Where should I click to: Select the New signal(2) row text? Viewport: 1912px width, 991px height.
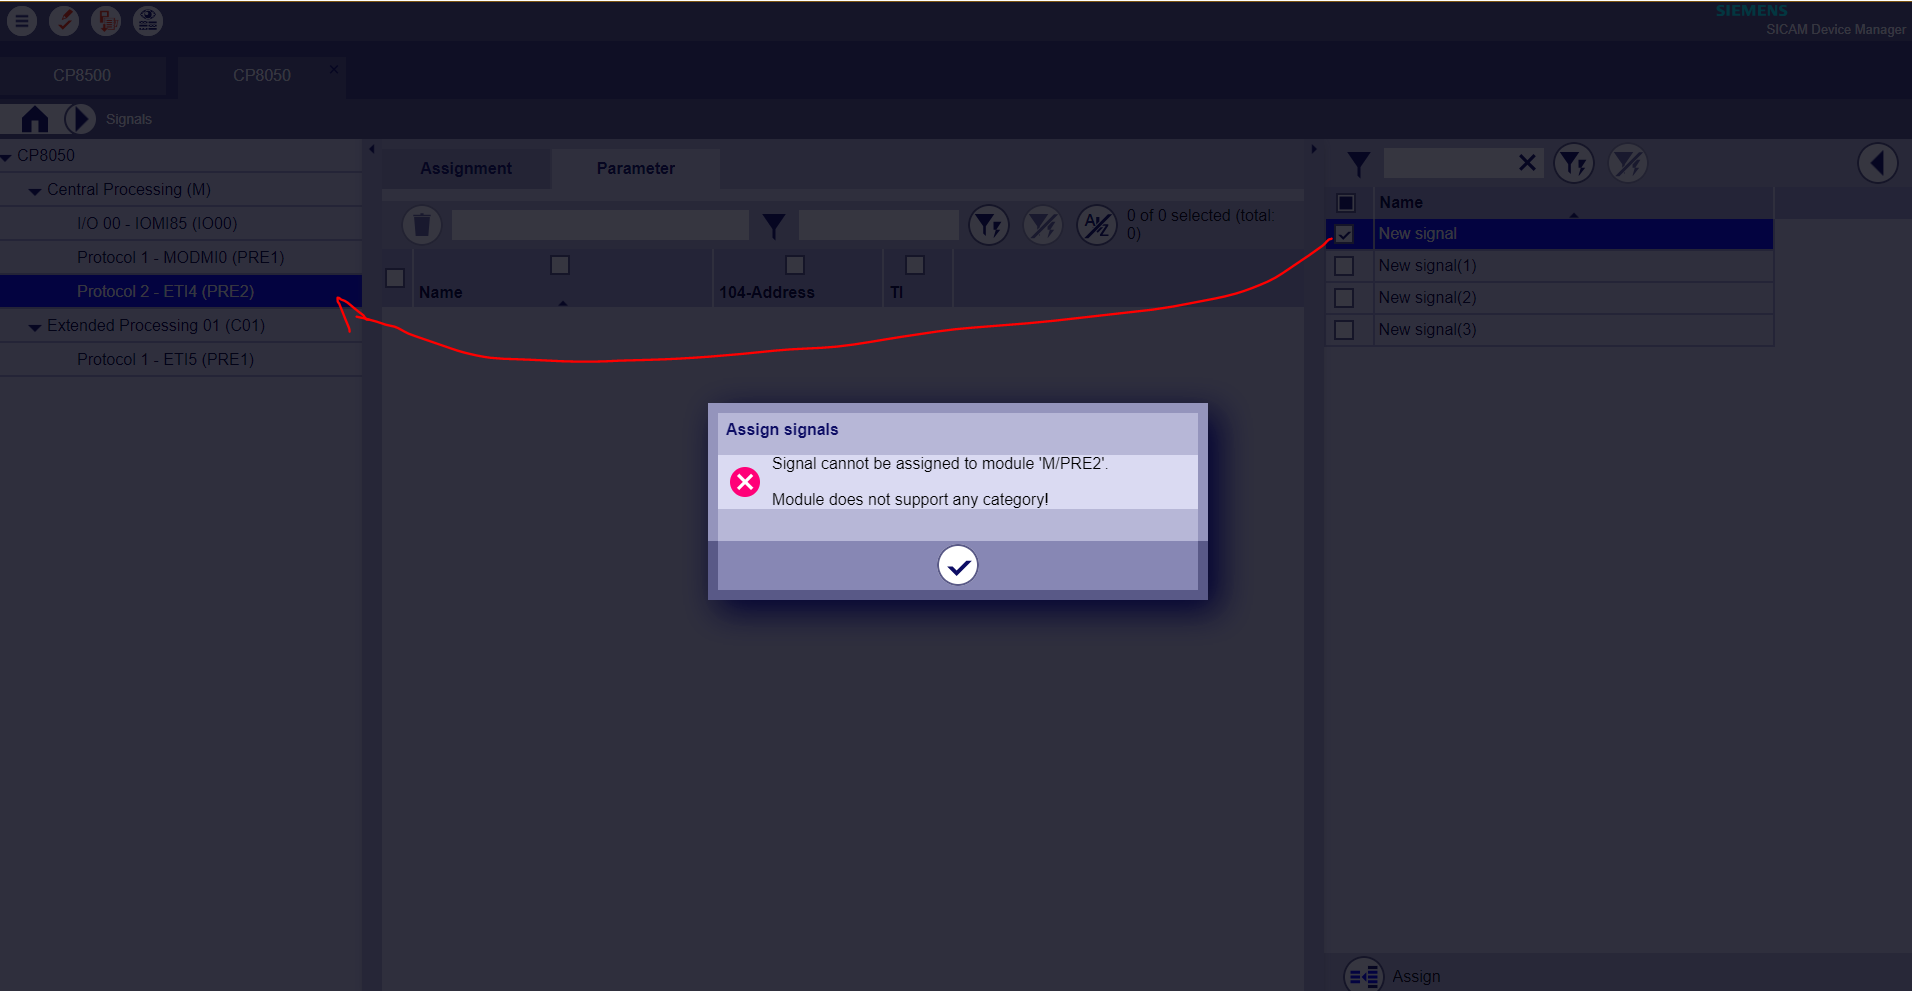(x=1427, y=297)
